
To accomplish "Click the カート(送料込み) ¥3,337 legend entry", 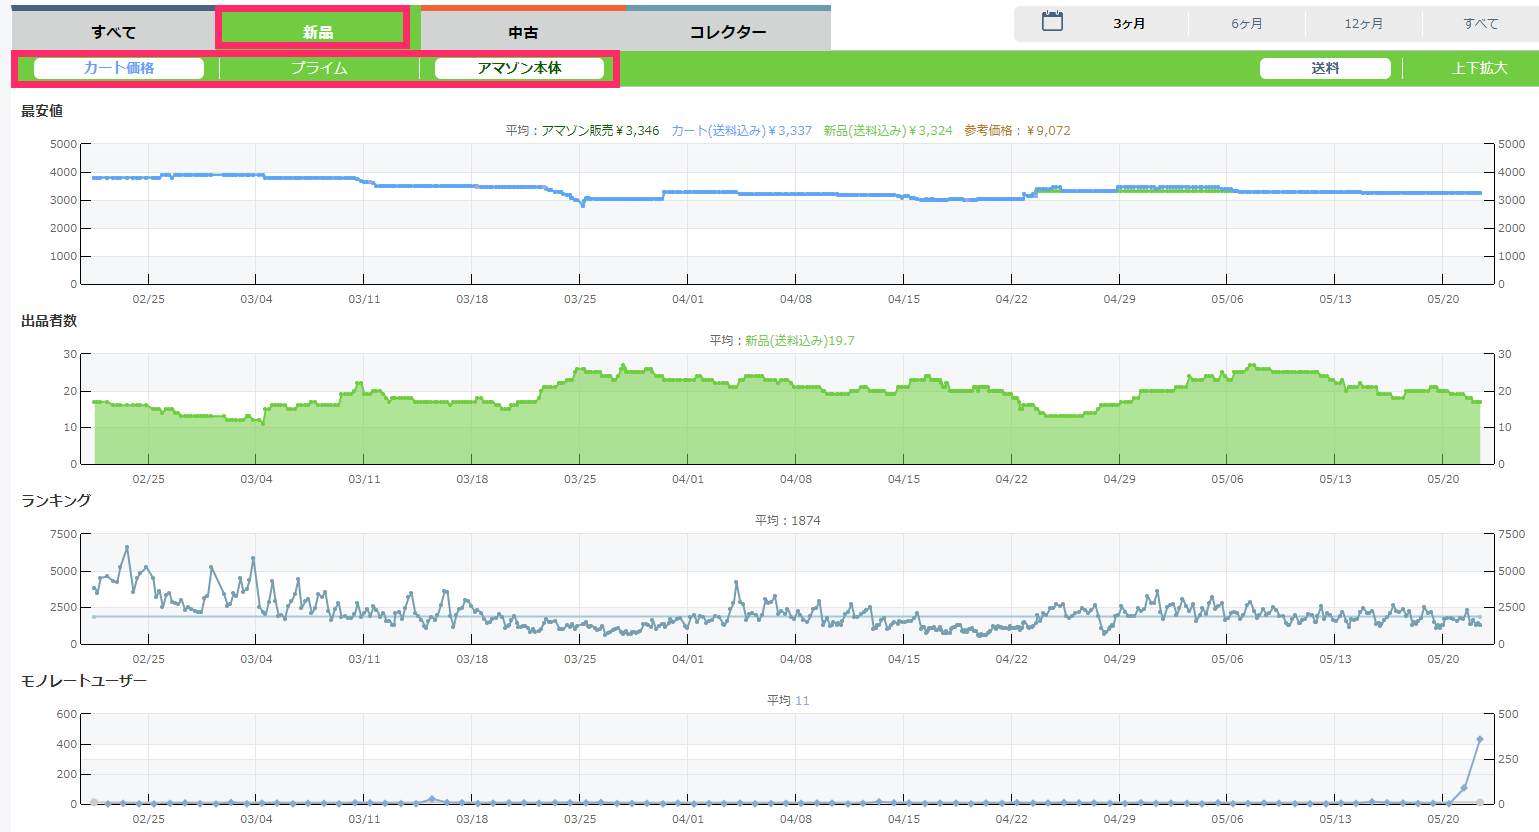I will click(741, 130).
